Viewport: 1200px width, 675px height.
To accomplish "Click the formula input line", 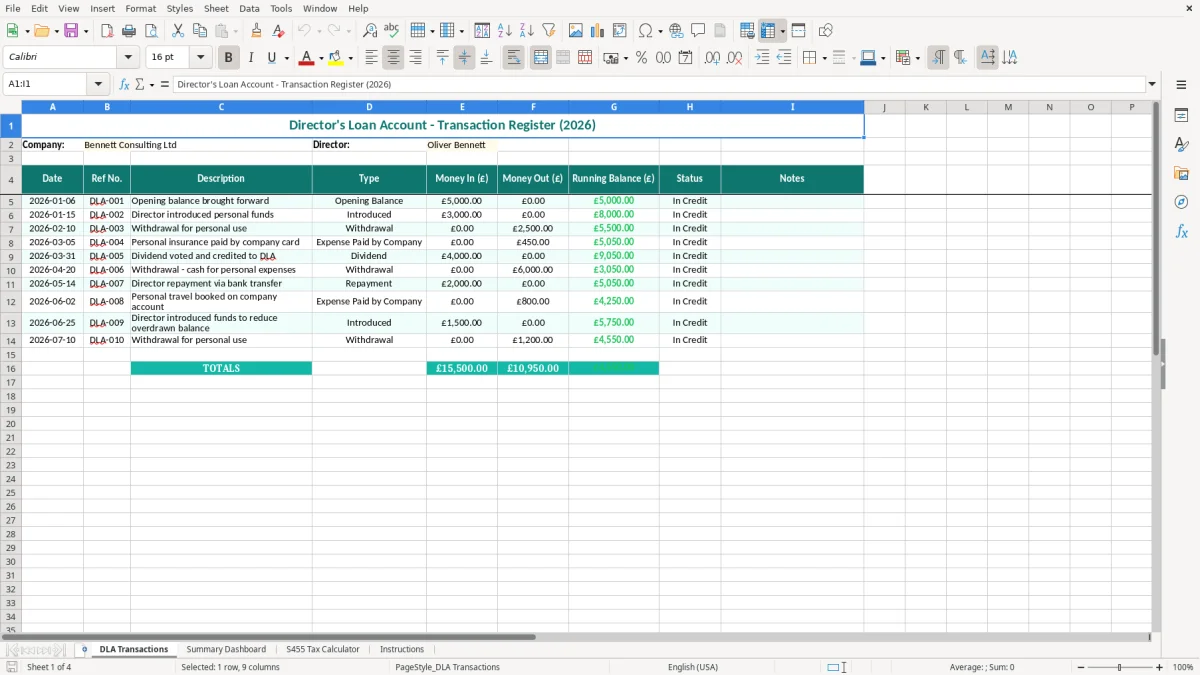I will [x=658, y=84].
